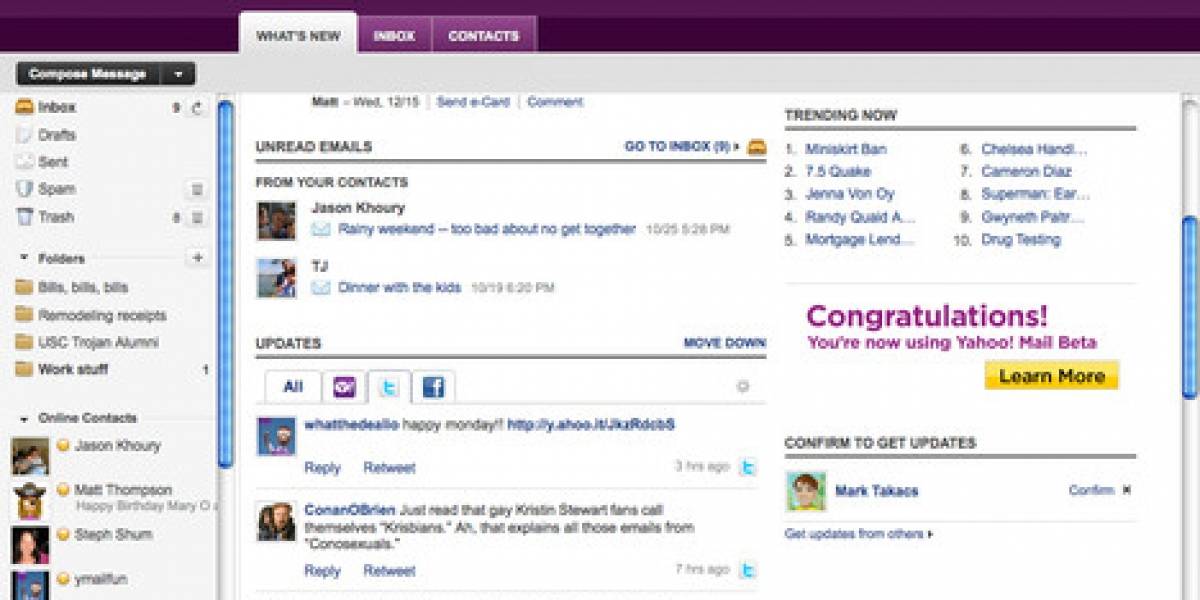The height and width of the screenshot is (600, 1200).
Task: Open the Work stuff folder
Action: pyautogui.click(x=73, y=369)
